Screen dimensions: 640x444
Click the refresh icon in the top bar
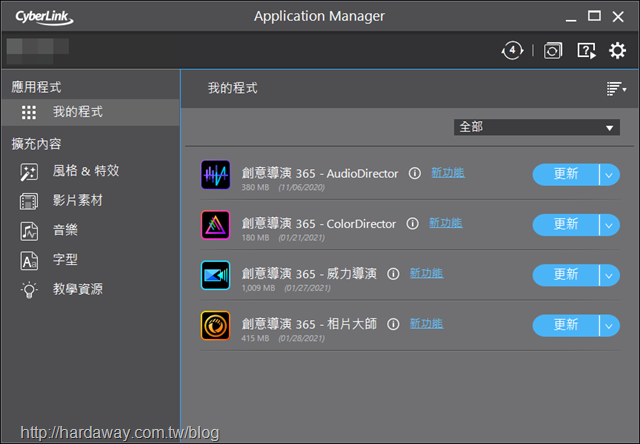(553, 51)
